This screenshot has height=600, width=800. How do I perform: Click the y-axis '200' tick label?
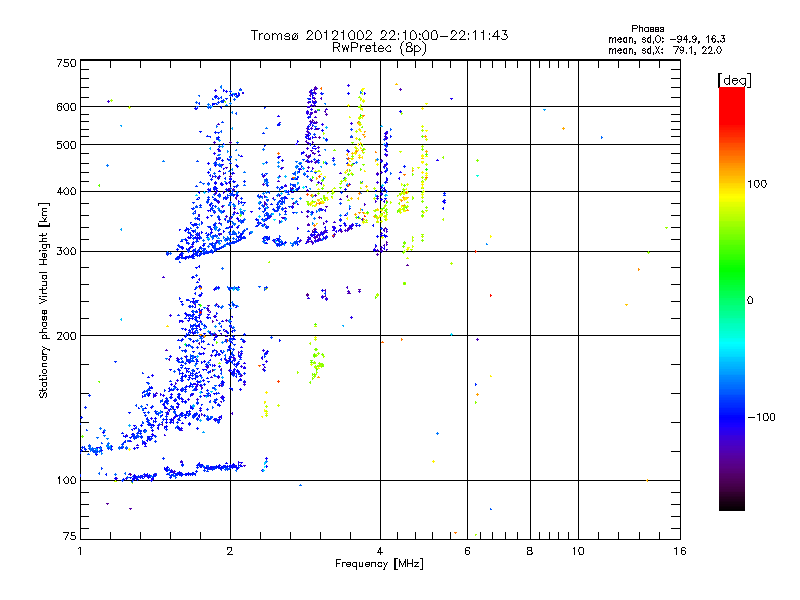(x=66, y=336)
